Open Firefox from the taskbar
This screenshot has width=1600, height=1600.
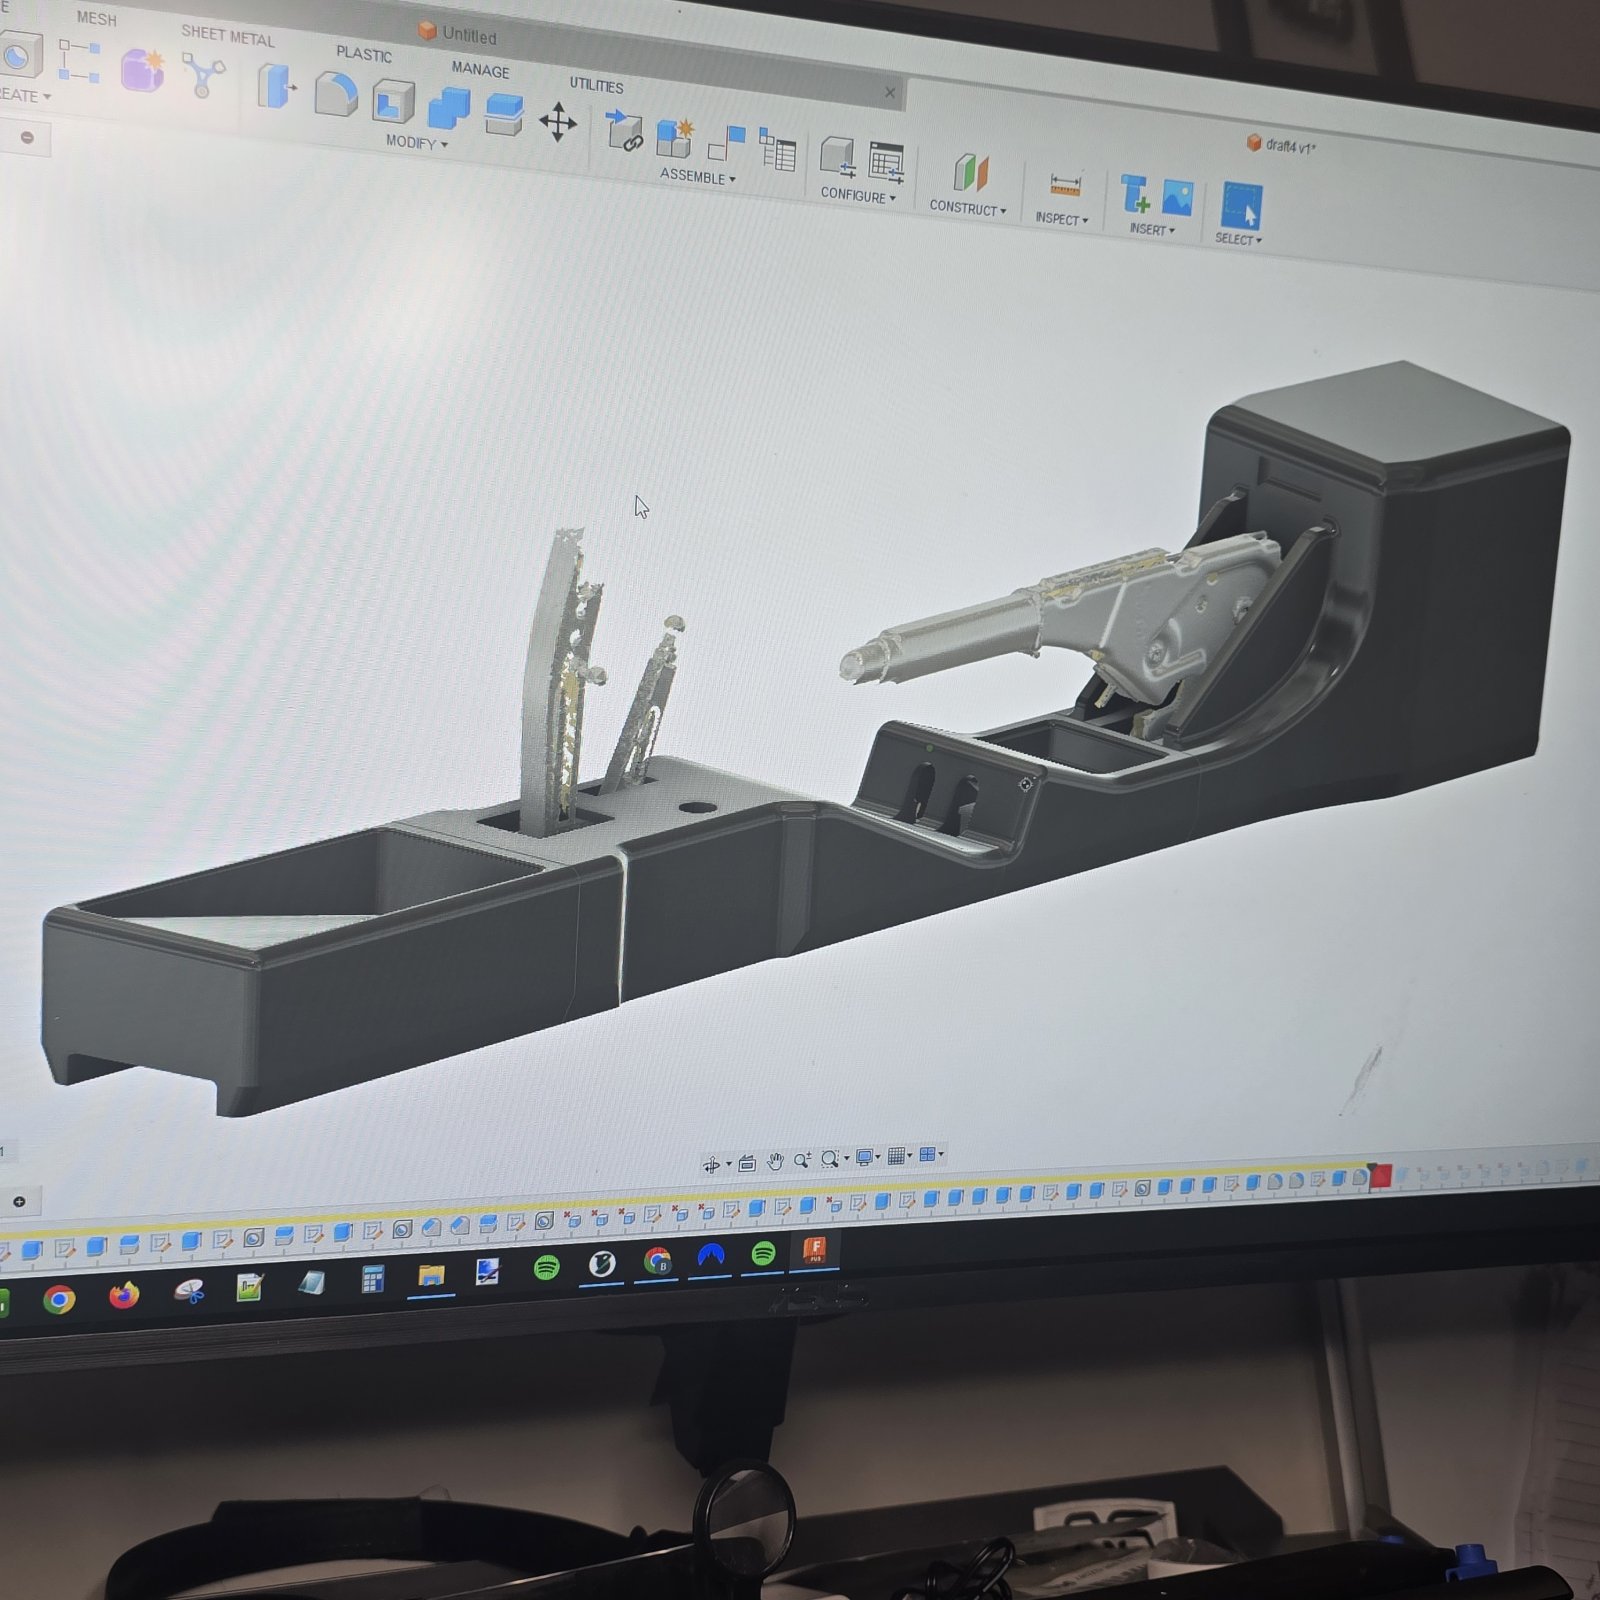[124, 1295]
